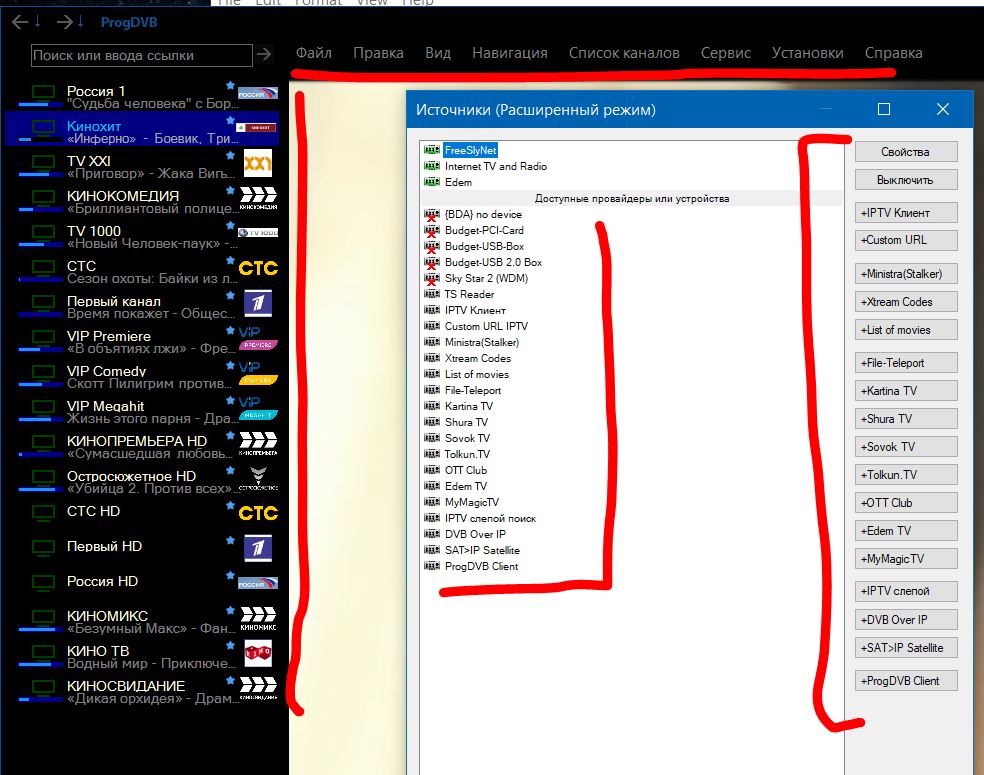Viewport: 984px width, 775px height.
Task: Click the Budget-PCI-Card device icon
Action: [x=432, y=231]
